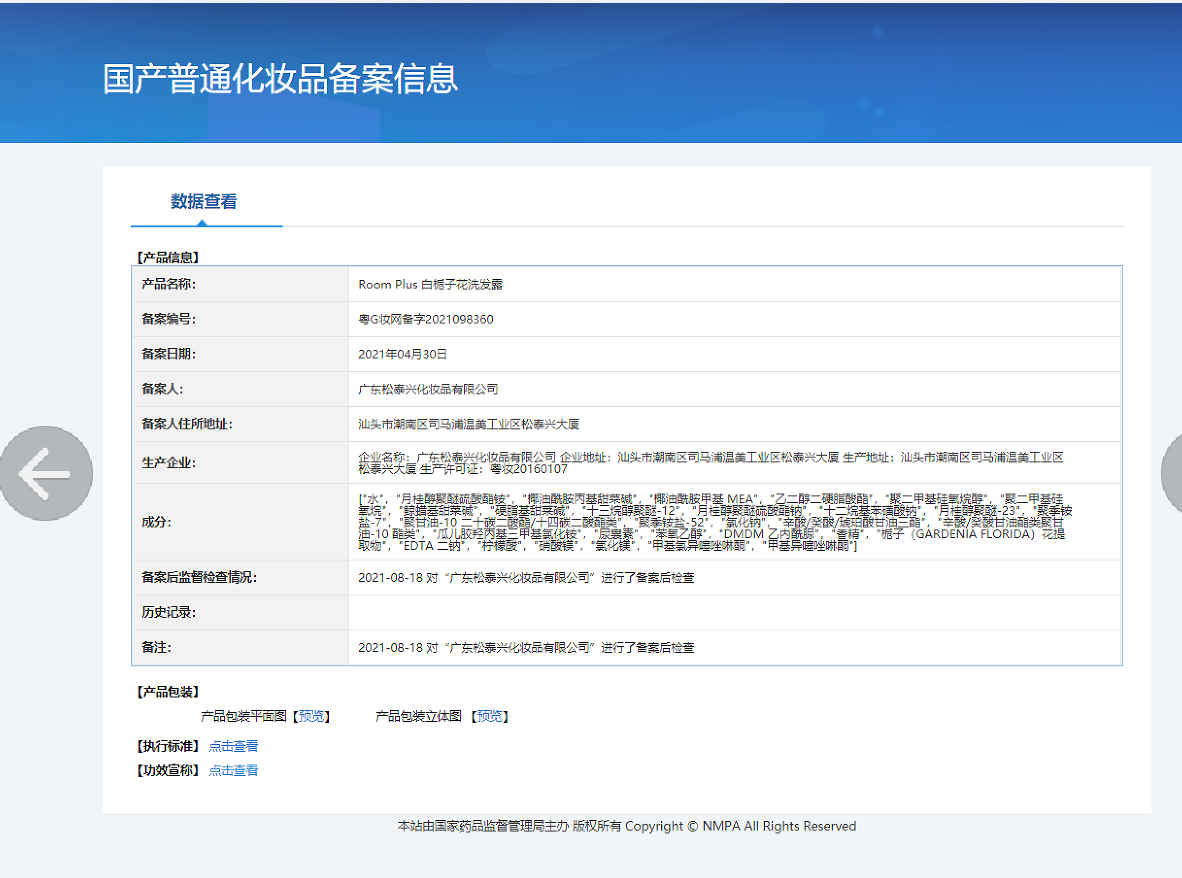Click the 国产普通化妆品备案信息 page title
1182x878 pixels.
click(280, 78)
